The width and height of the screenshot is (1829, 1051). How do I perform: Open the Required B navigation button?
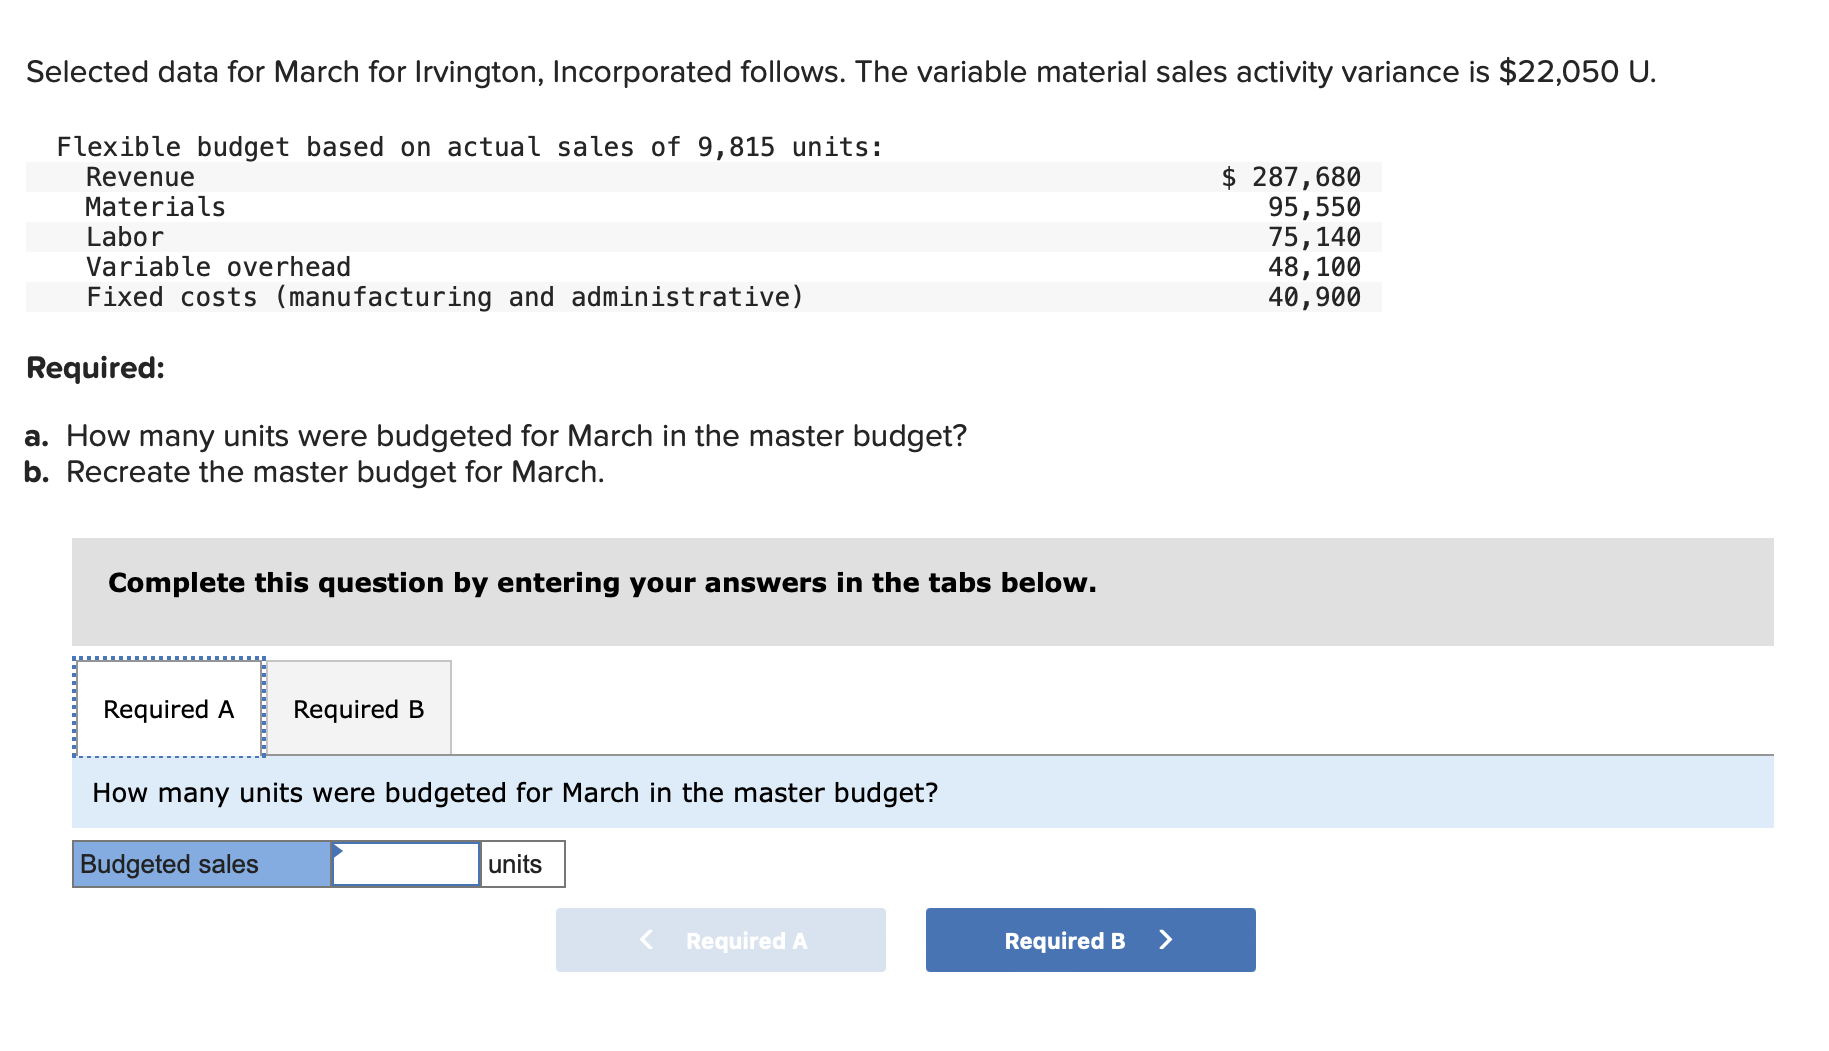click(1089, 940)
